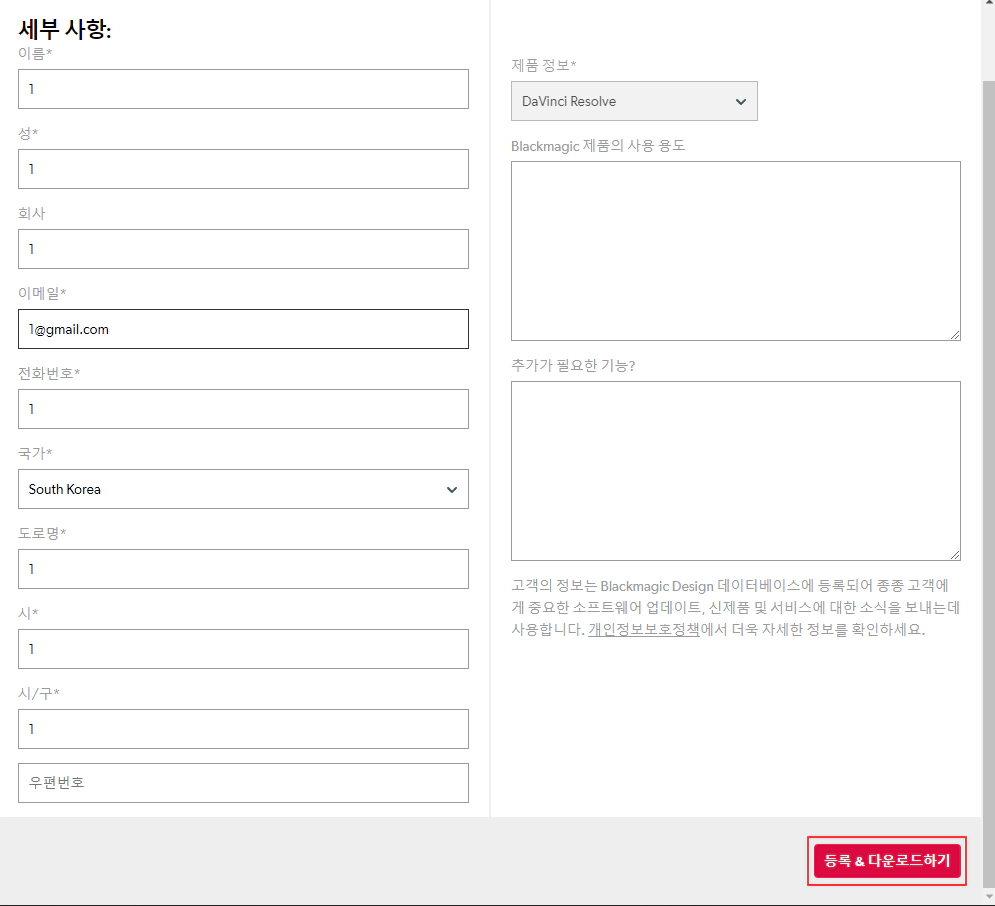Click the 회사 company input field
This screenshot has height=906, width=995.
pyautogui.click(x=243, y=249)
